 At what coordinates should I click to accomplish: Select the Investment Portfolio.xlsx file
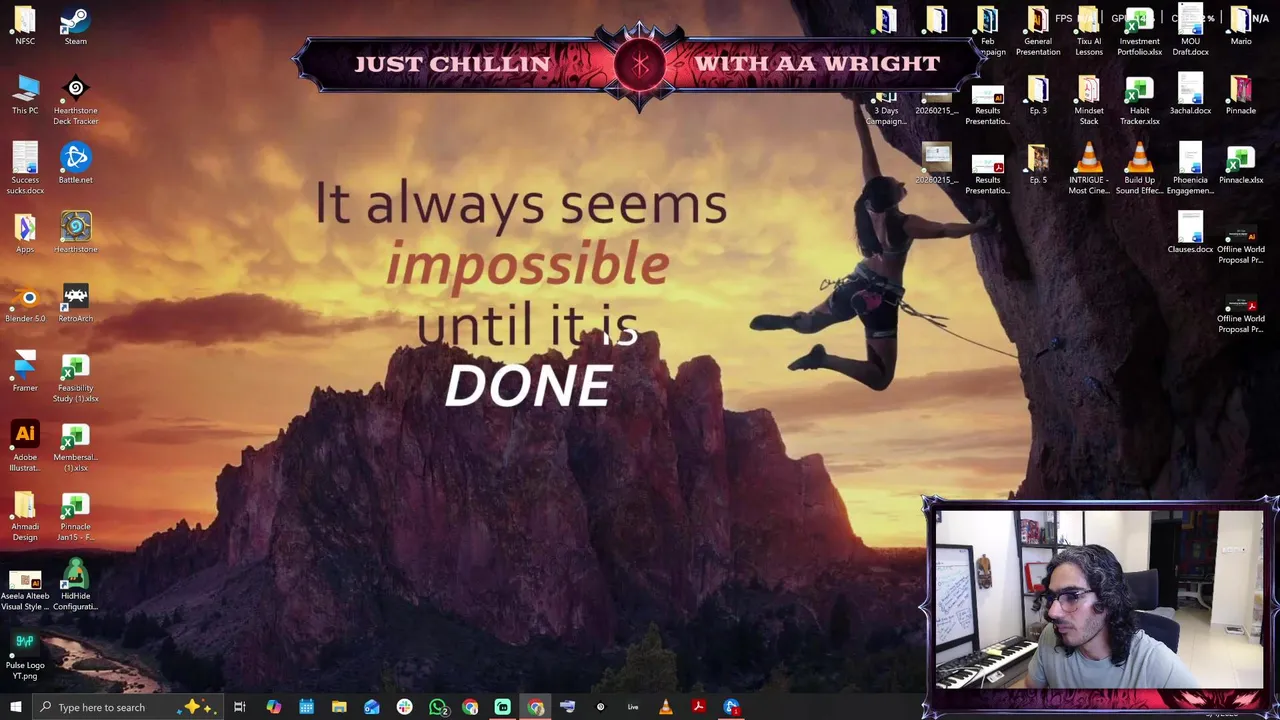click(x=1139, y=31)
